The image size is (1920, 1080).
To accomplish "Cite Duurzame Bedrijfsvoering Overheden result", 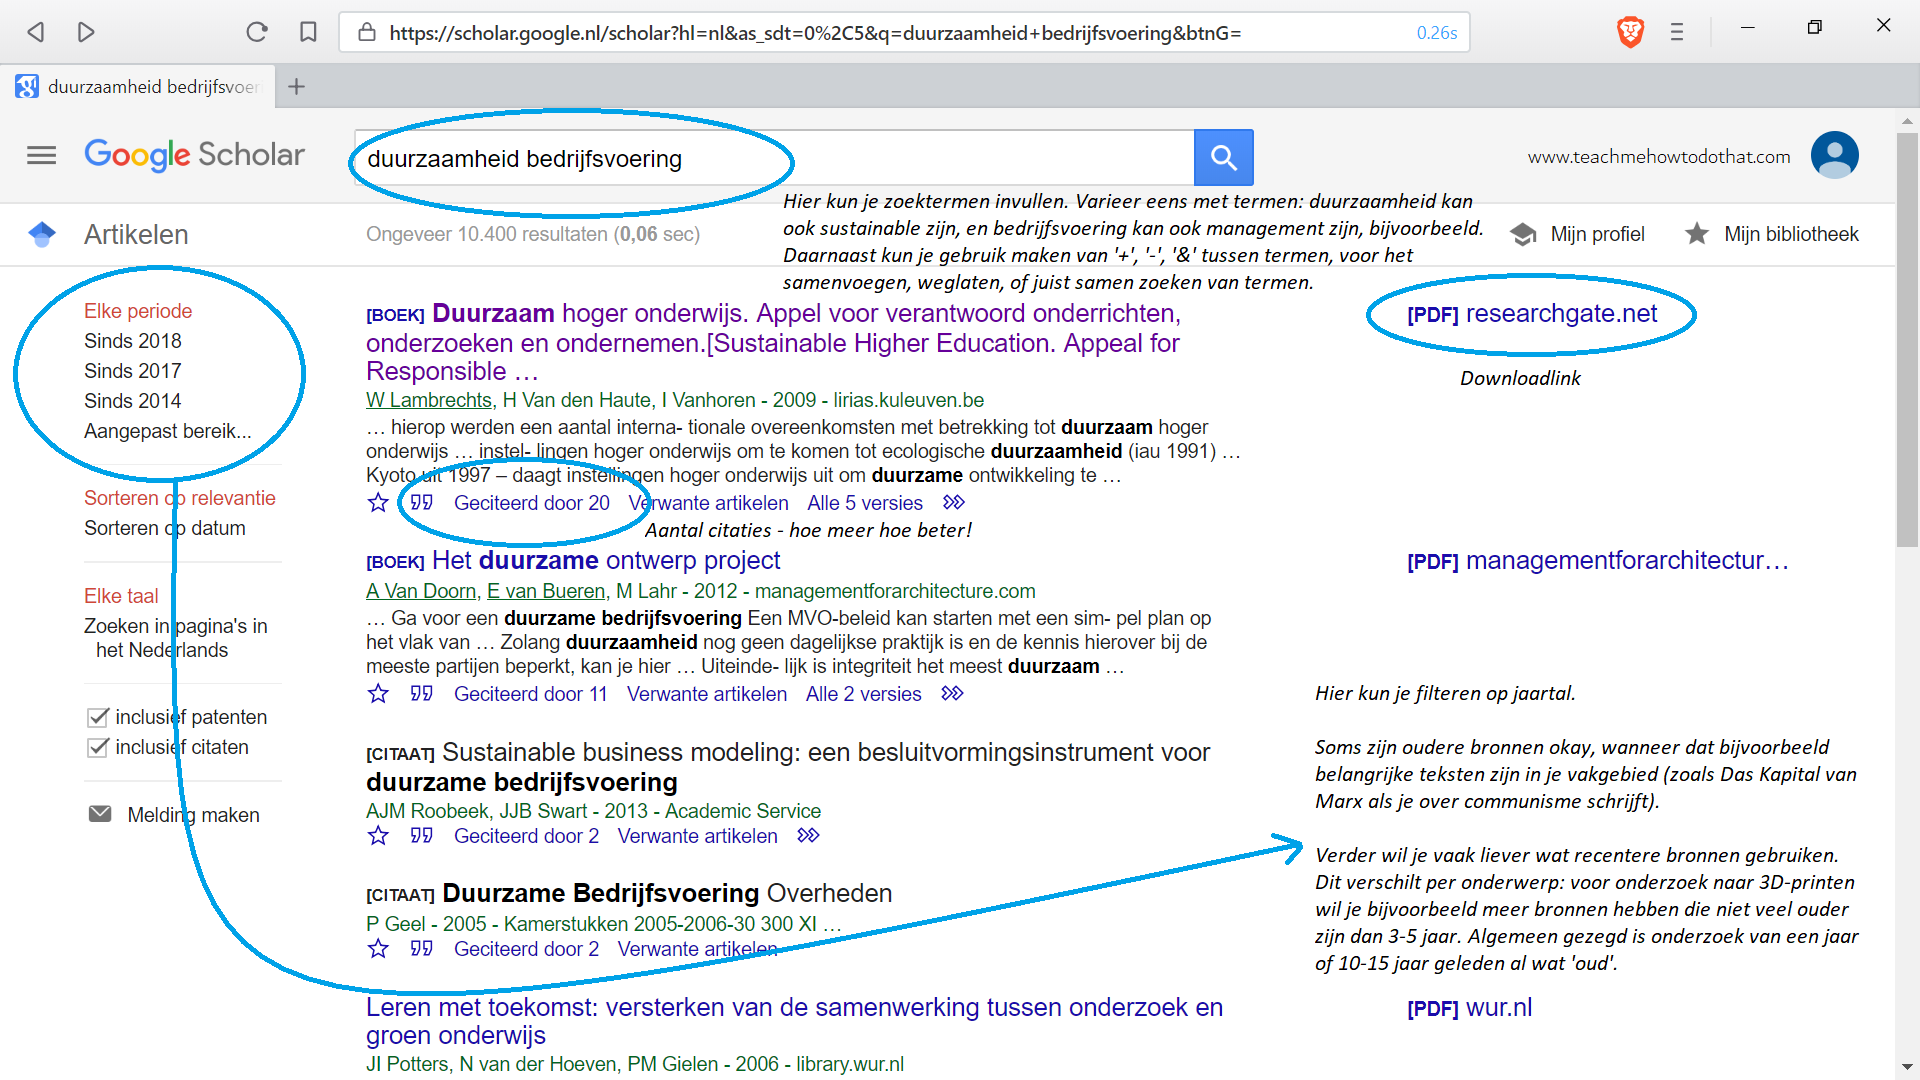I will coord(421,948).
